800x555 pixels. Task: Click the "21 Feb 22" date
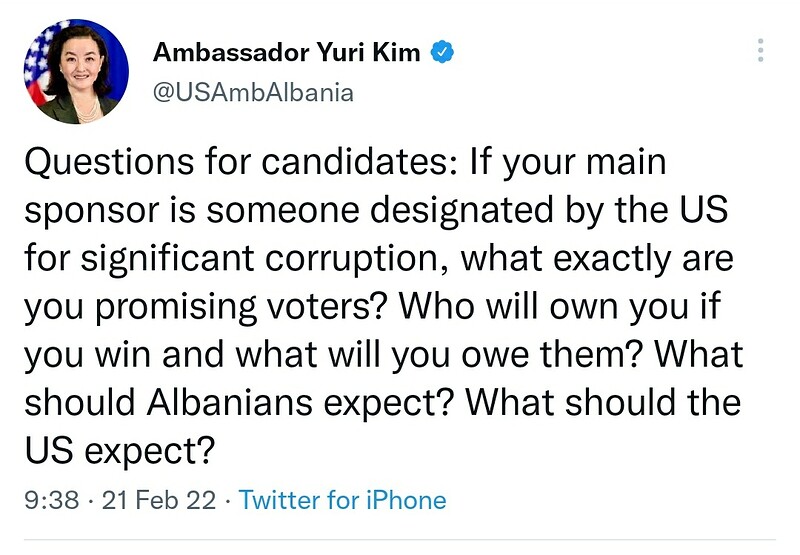tap(159, 499)
